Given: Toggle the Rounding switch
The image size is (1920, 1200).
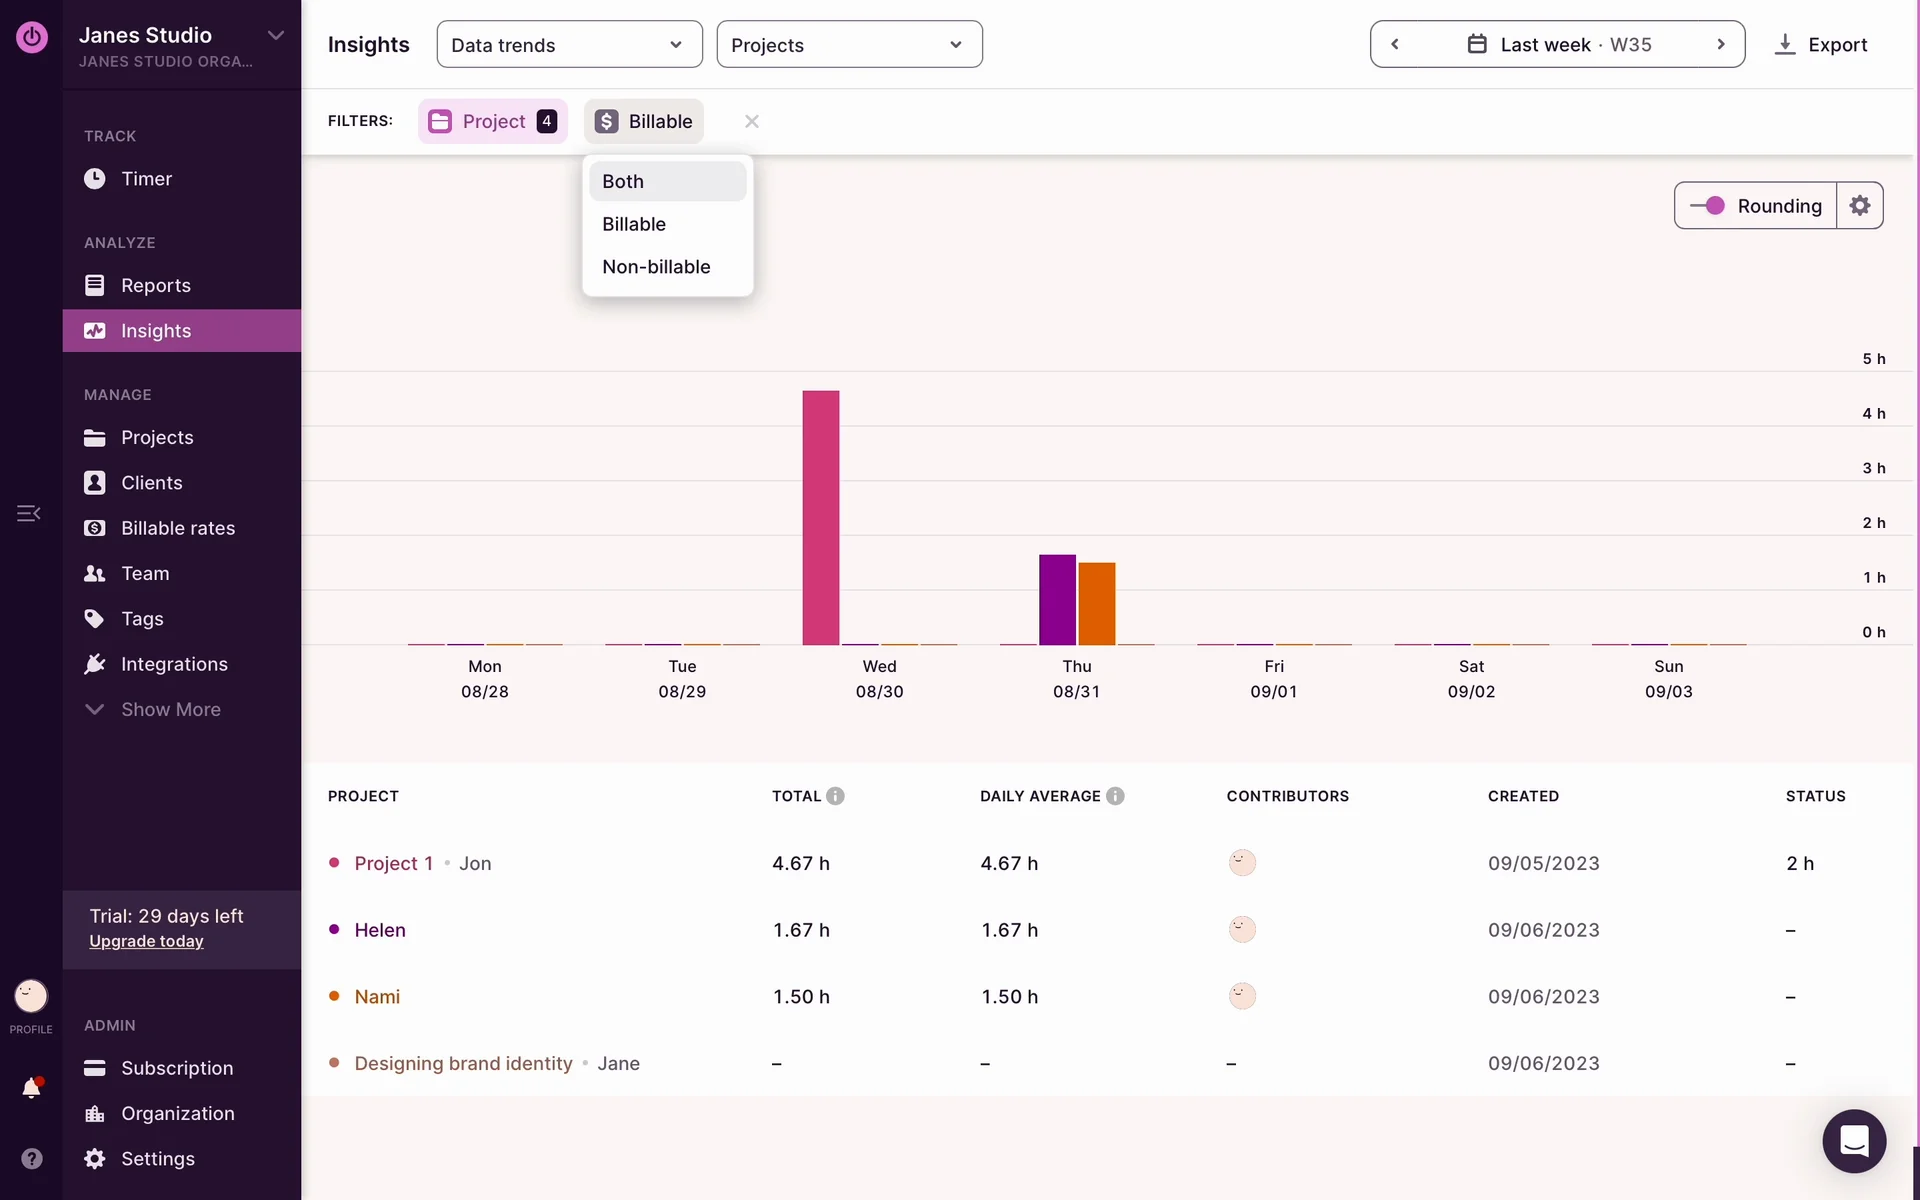Looking at the screenshot, I should tap(1708, 206).
